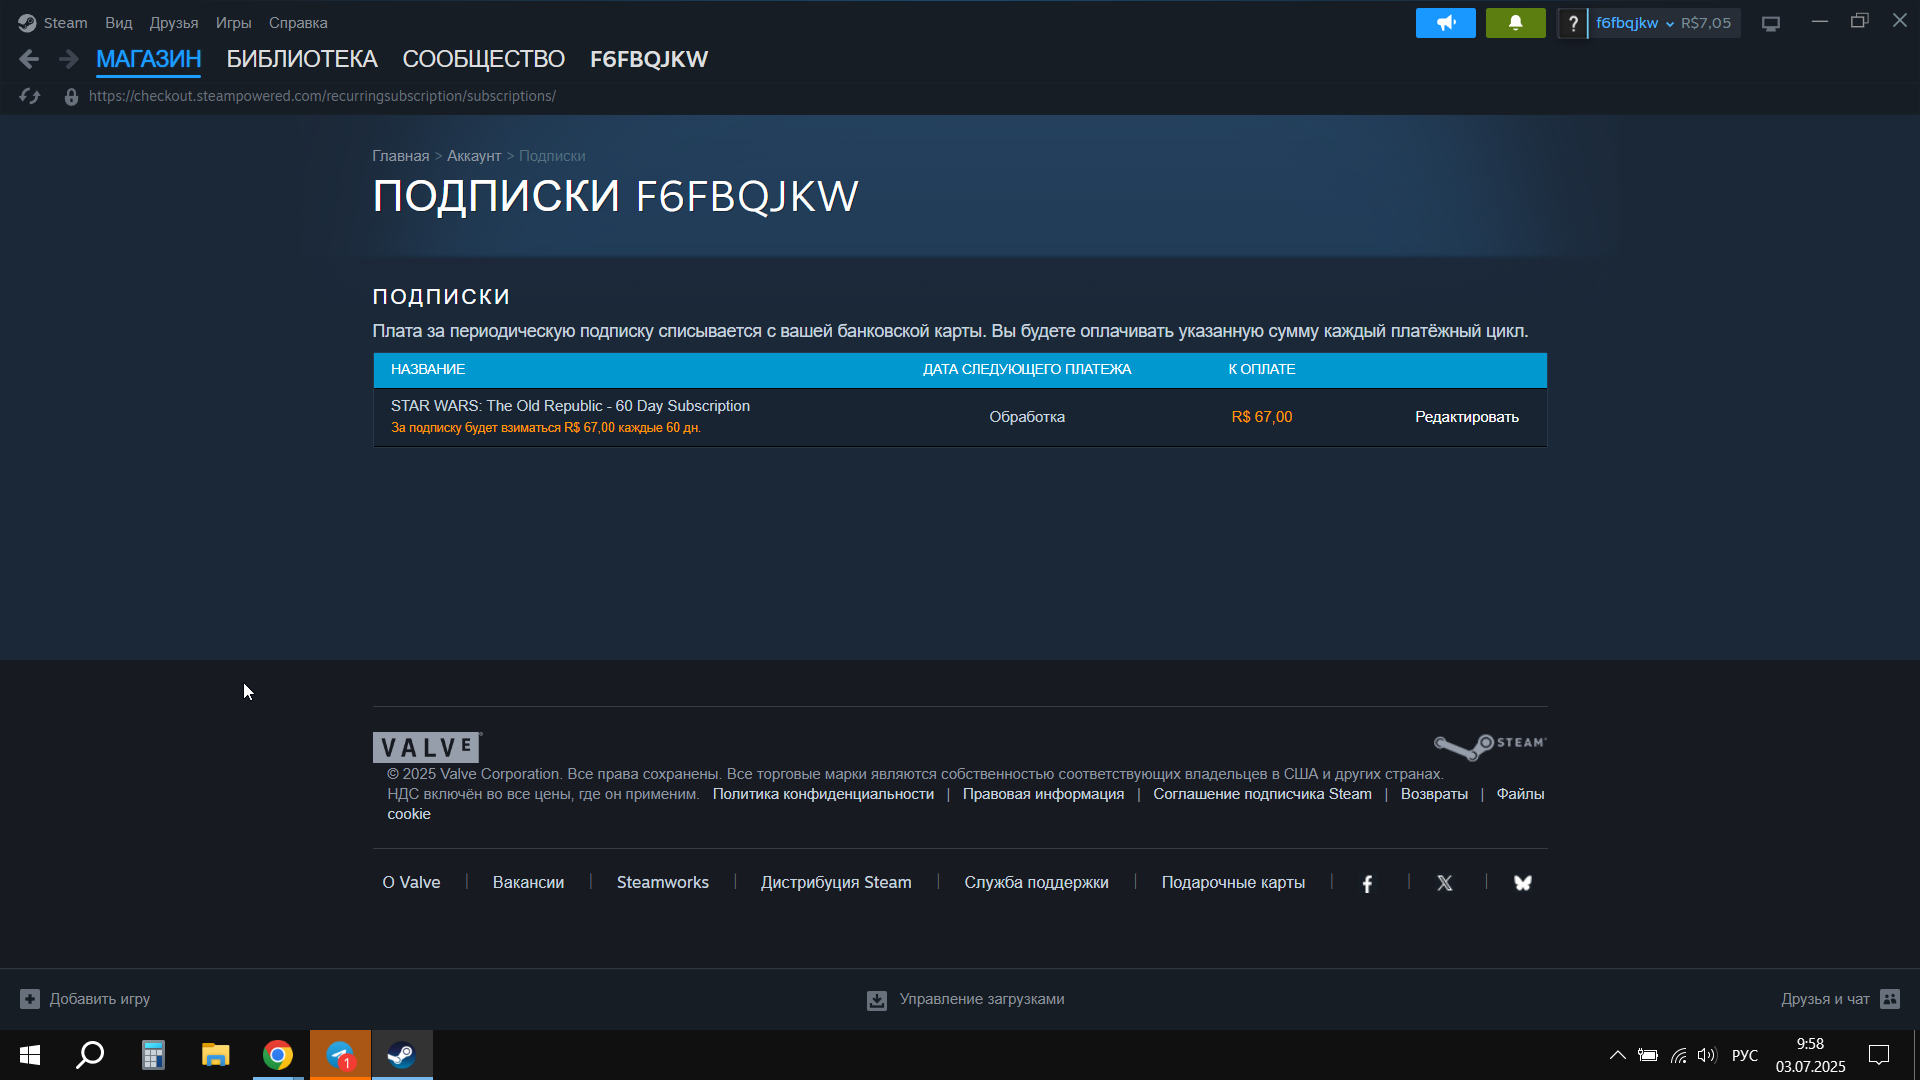Open the О Valve footer link
Image resolution: width=1920 pixels, height=1080 pixels.
point(411,883)
